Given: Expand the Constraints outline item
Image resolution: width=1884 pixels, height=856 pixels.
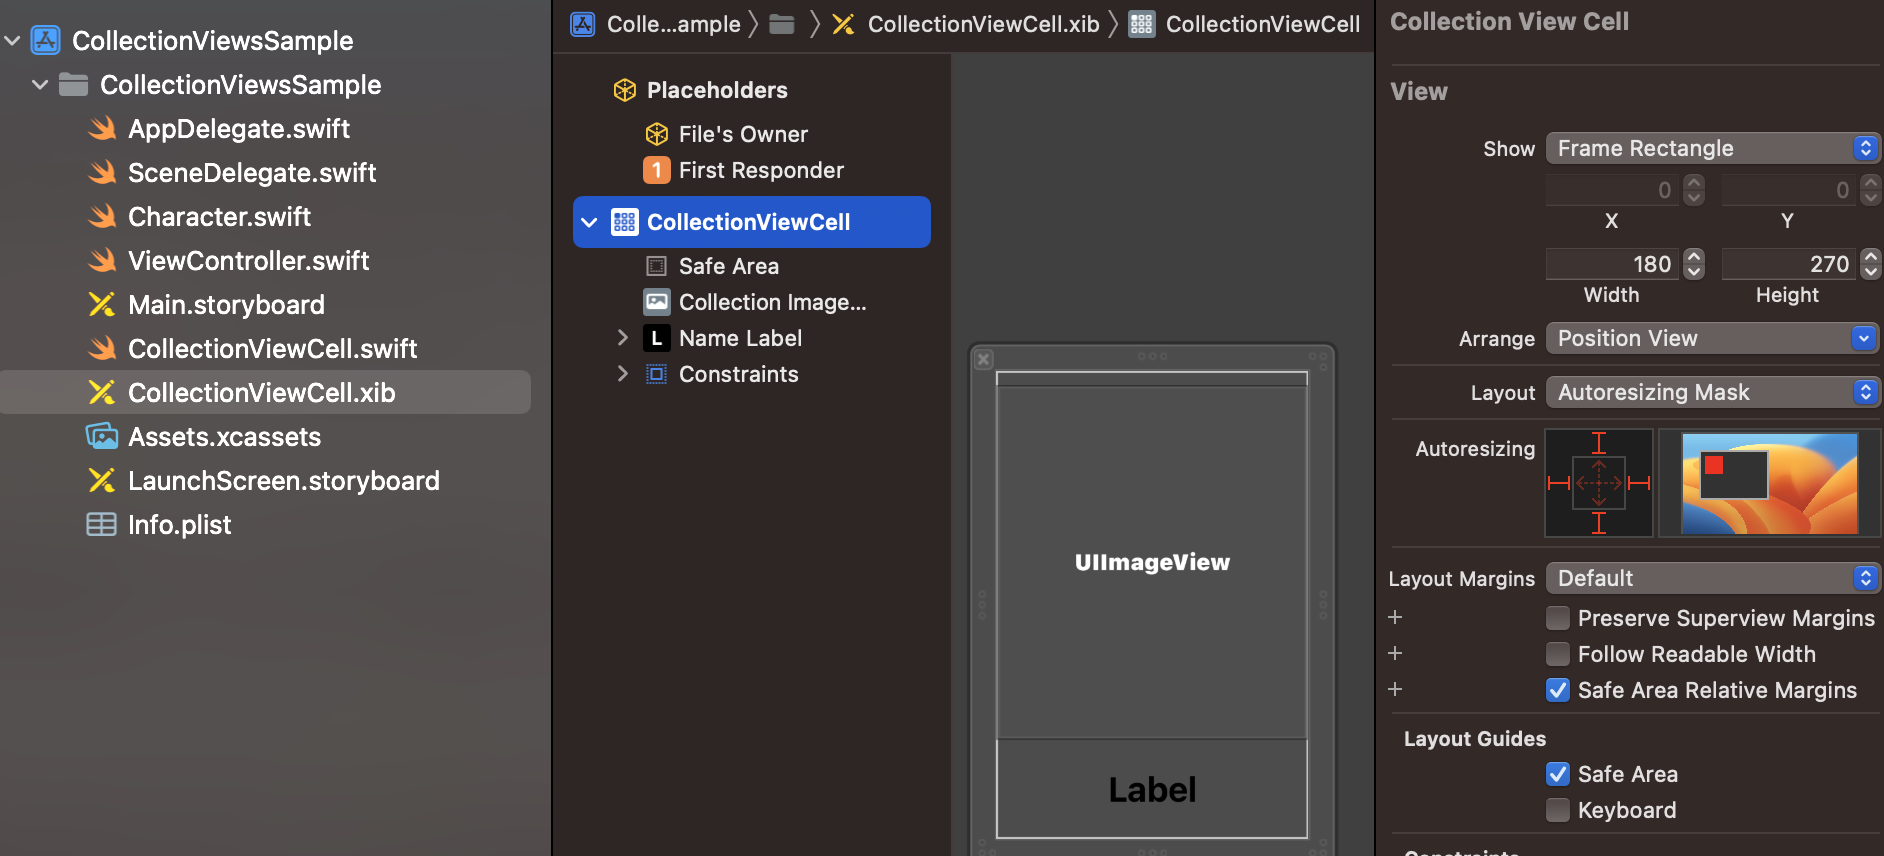Looking at the screenshot, I should [623, 374].
